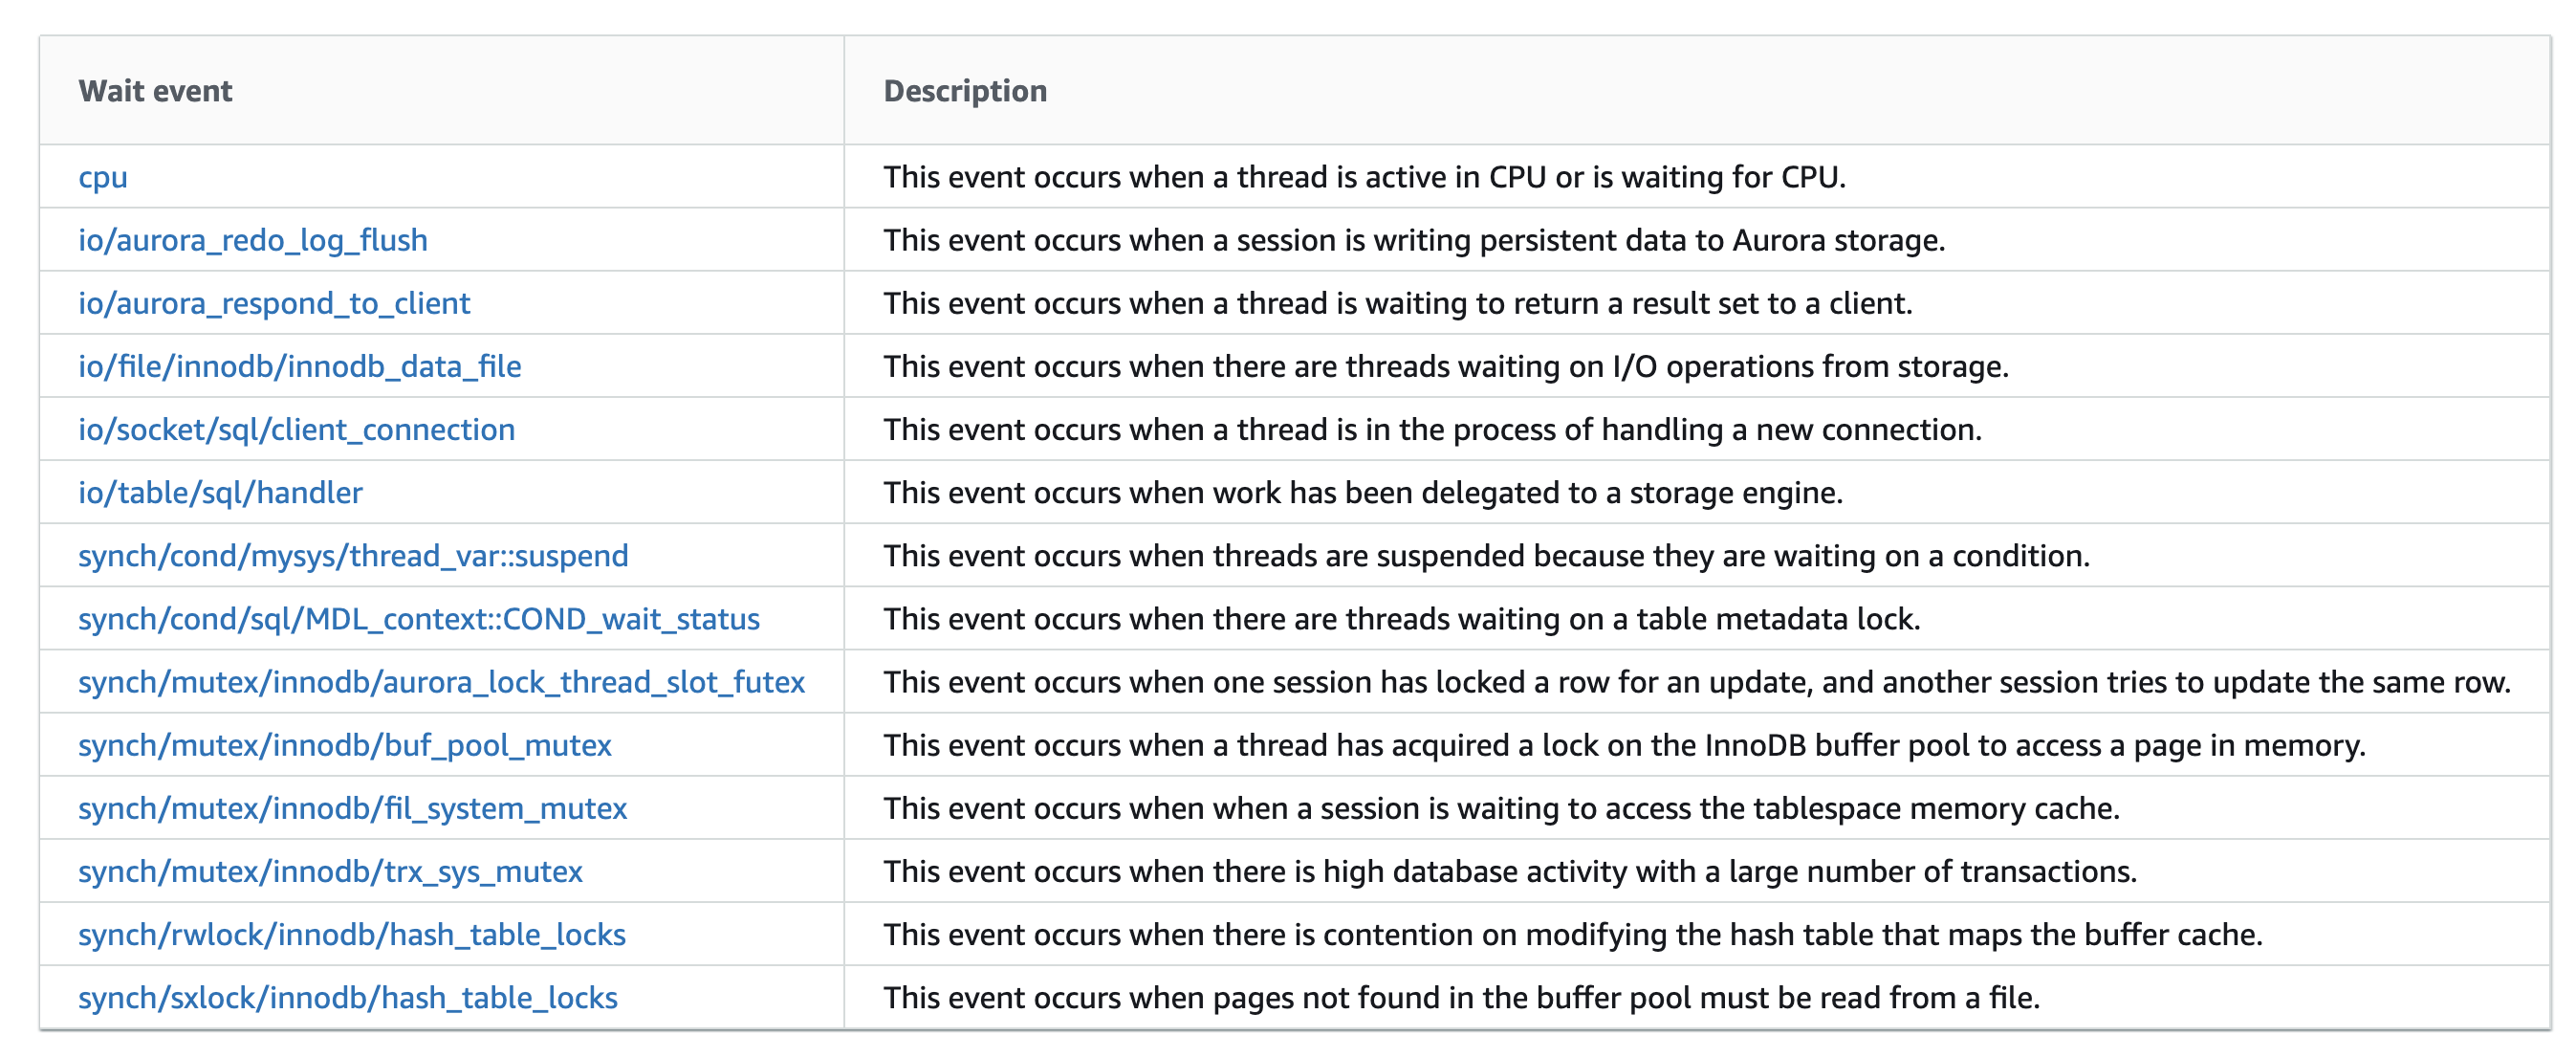Open the synch/cond/mysys/thread_var::suspend link
Viewport: 2576px width, 1058px height.
353,555
